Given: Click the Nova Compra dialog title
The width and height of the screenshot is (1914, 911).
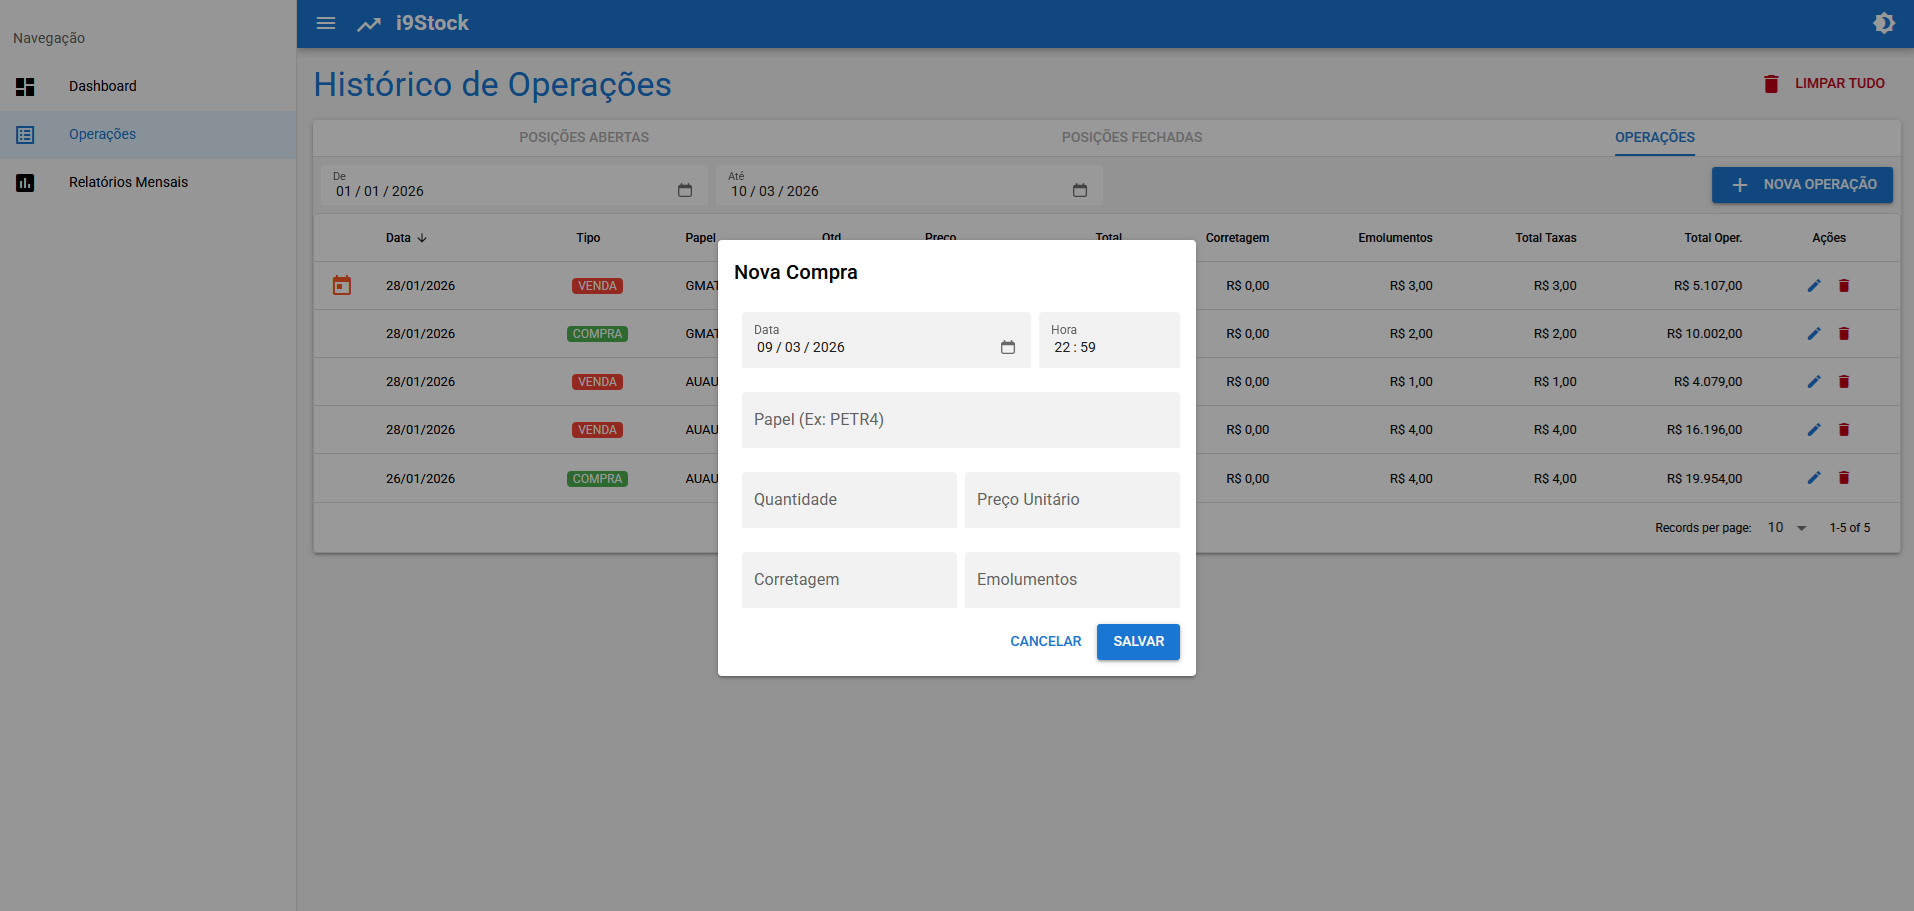Looking at the screenshot, I should pos(796,273).
